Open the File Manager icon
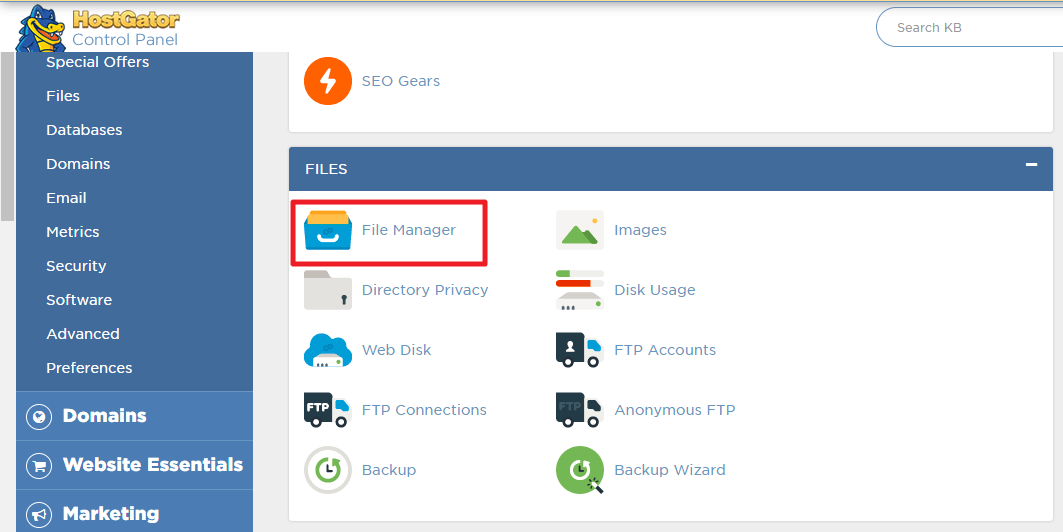 [x=327, y=230]
